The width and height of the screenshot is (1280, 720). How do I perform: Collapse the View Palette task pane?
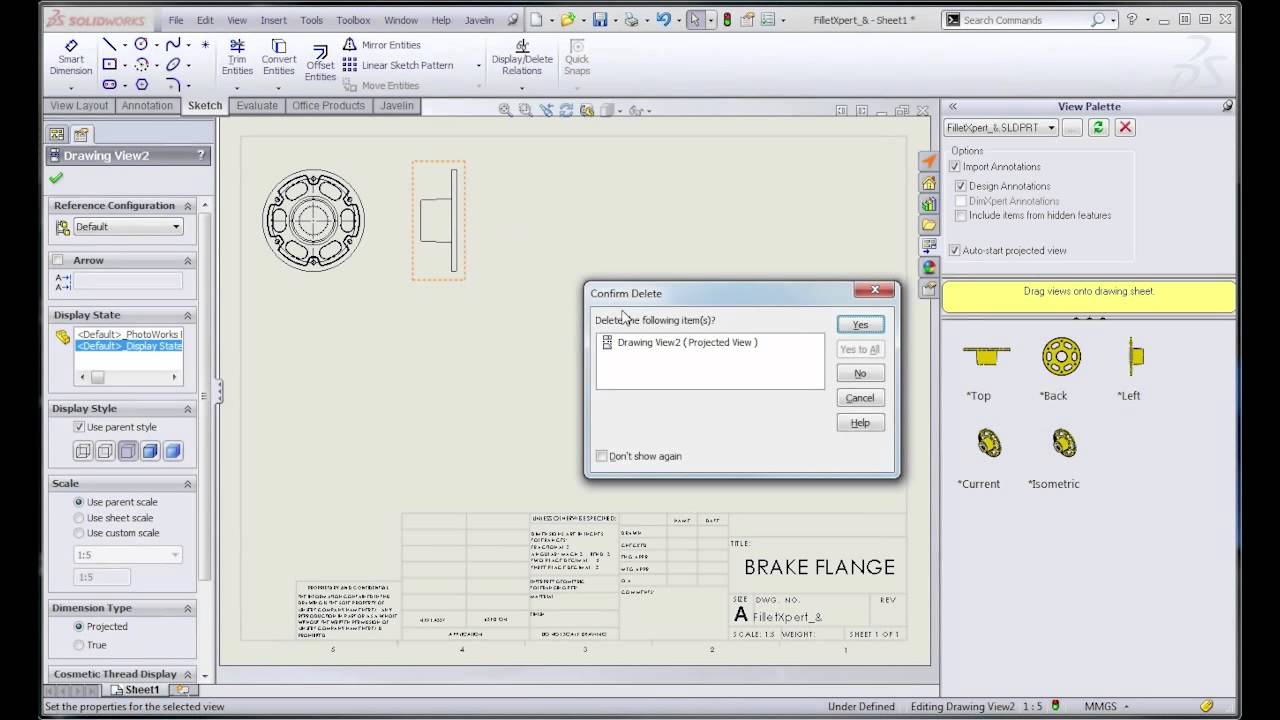[953, 106]
